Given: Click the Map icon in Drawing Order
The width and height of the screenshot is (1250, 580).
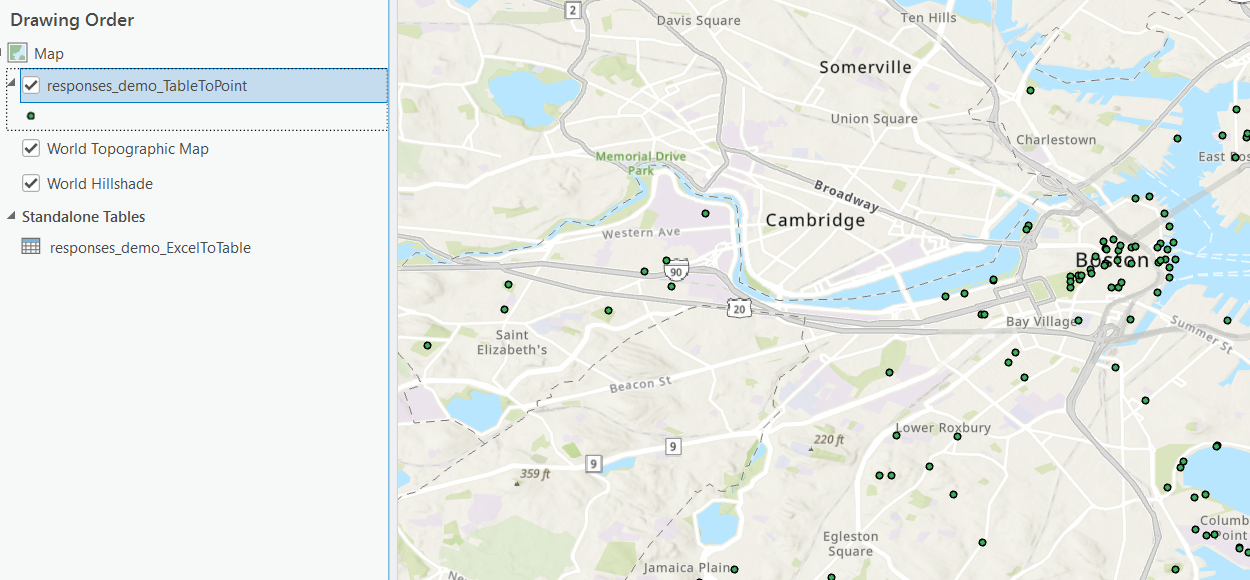Looking at the screenshot, I should pyautogui.click(x=18, y=53).
